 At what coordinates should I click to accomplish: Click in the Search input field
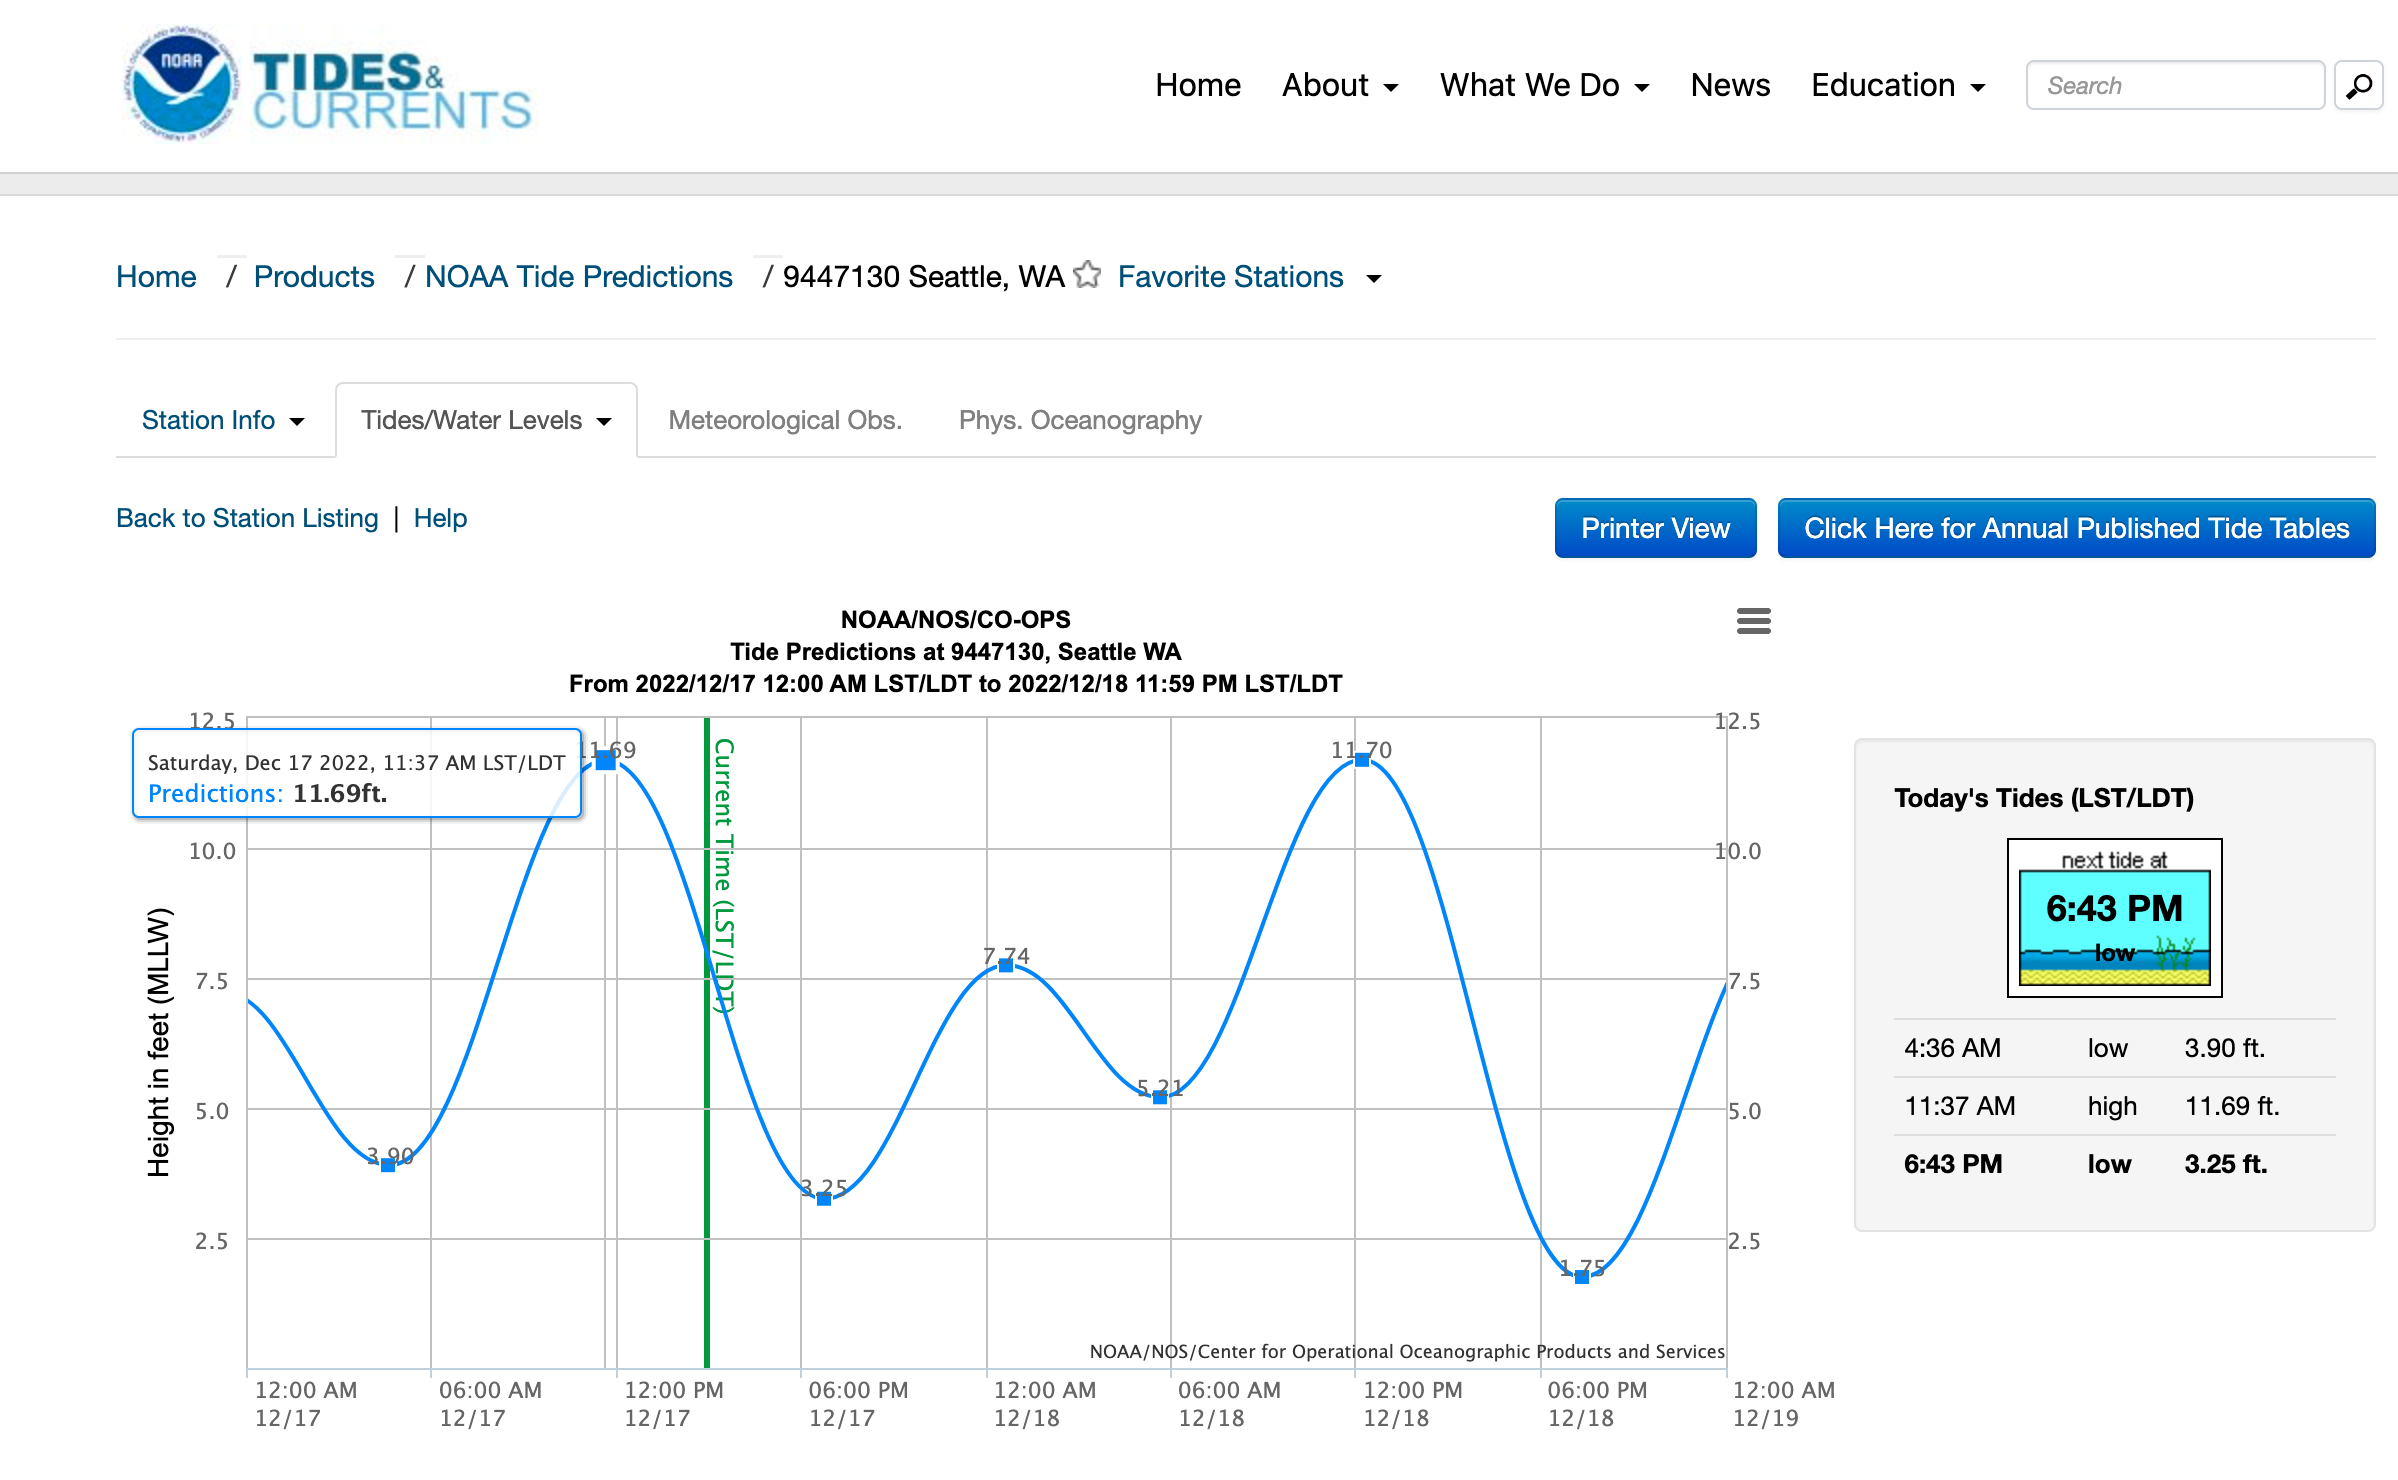[x=2174, y=86]
